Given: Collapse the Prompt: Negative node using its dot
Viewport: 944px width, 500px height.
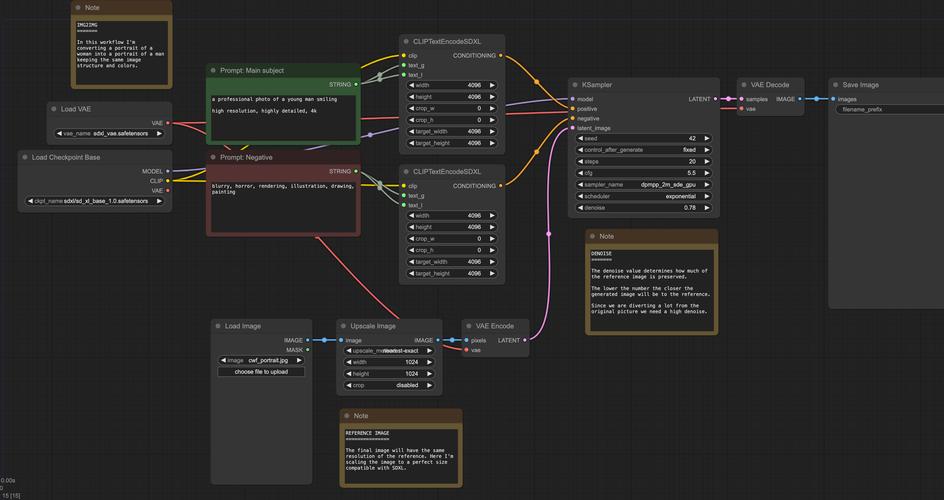Looking at the screenshot, I should [213, 157].
